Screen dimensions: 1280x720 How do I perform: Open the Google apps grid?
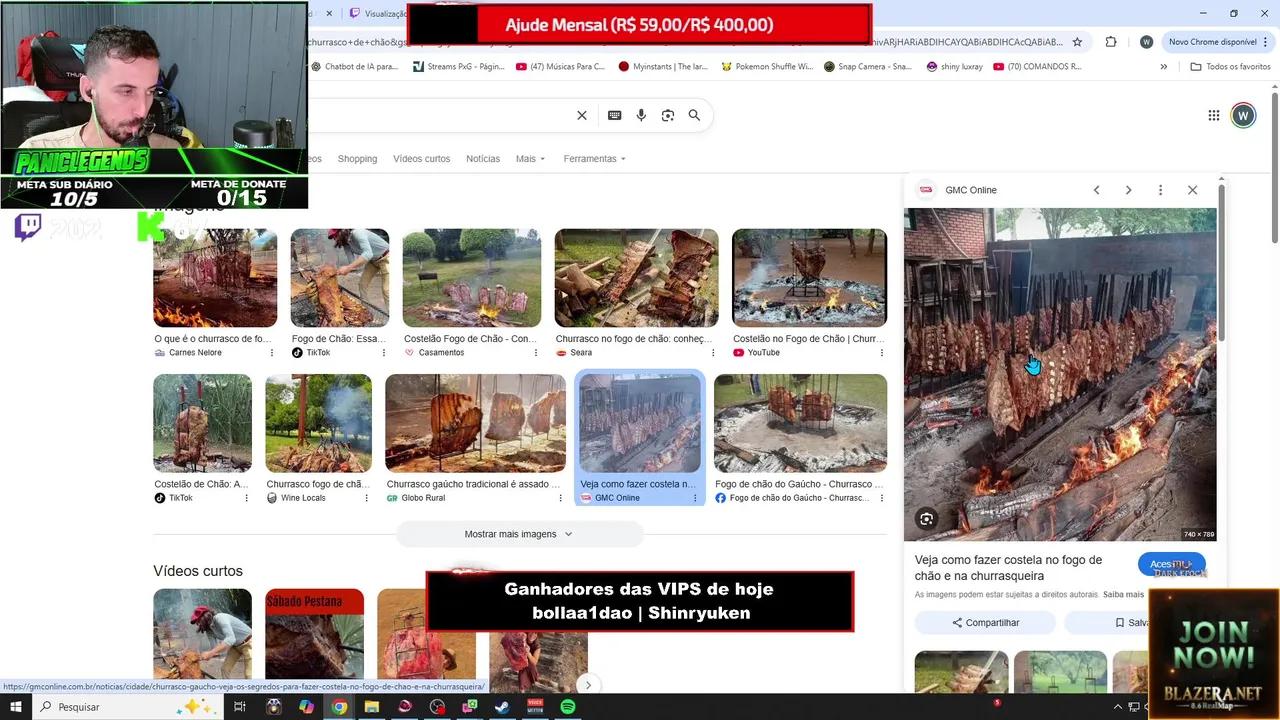coord(1214,115)
